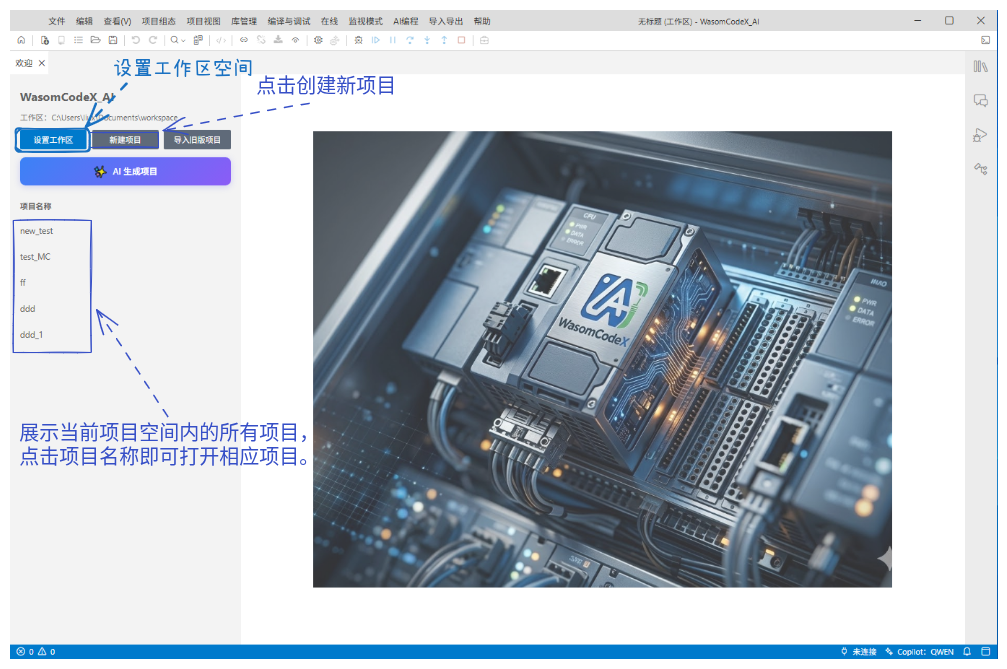This screenshot has height=669, width=1007.
Task: Click the list view toolbar icon
Action: pyautogui.click(x=78, y=40)
